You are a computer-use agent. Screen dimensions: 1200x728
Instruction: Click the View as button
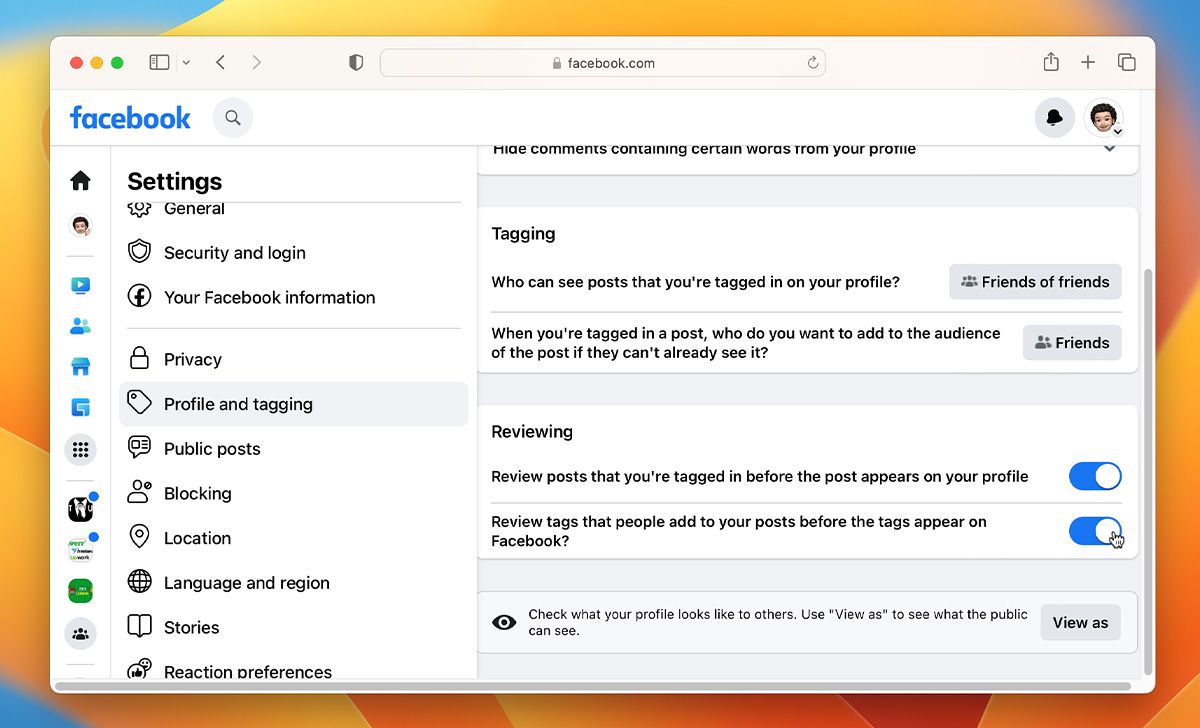(x=1080, y=622)
